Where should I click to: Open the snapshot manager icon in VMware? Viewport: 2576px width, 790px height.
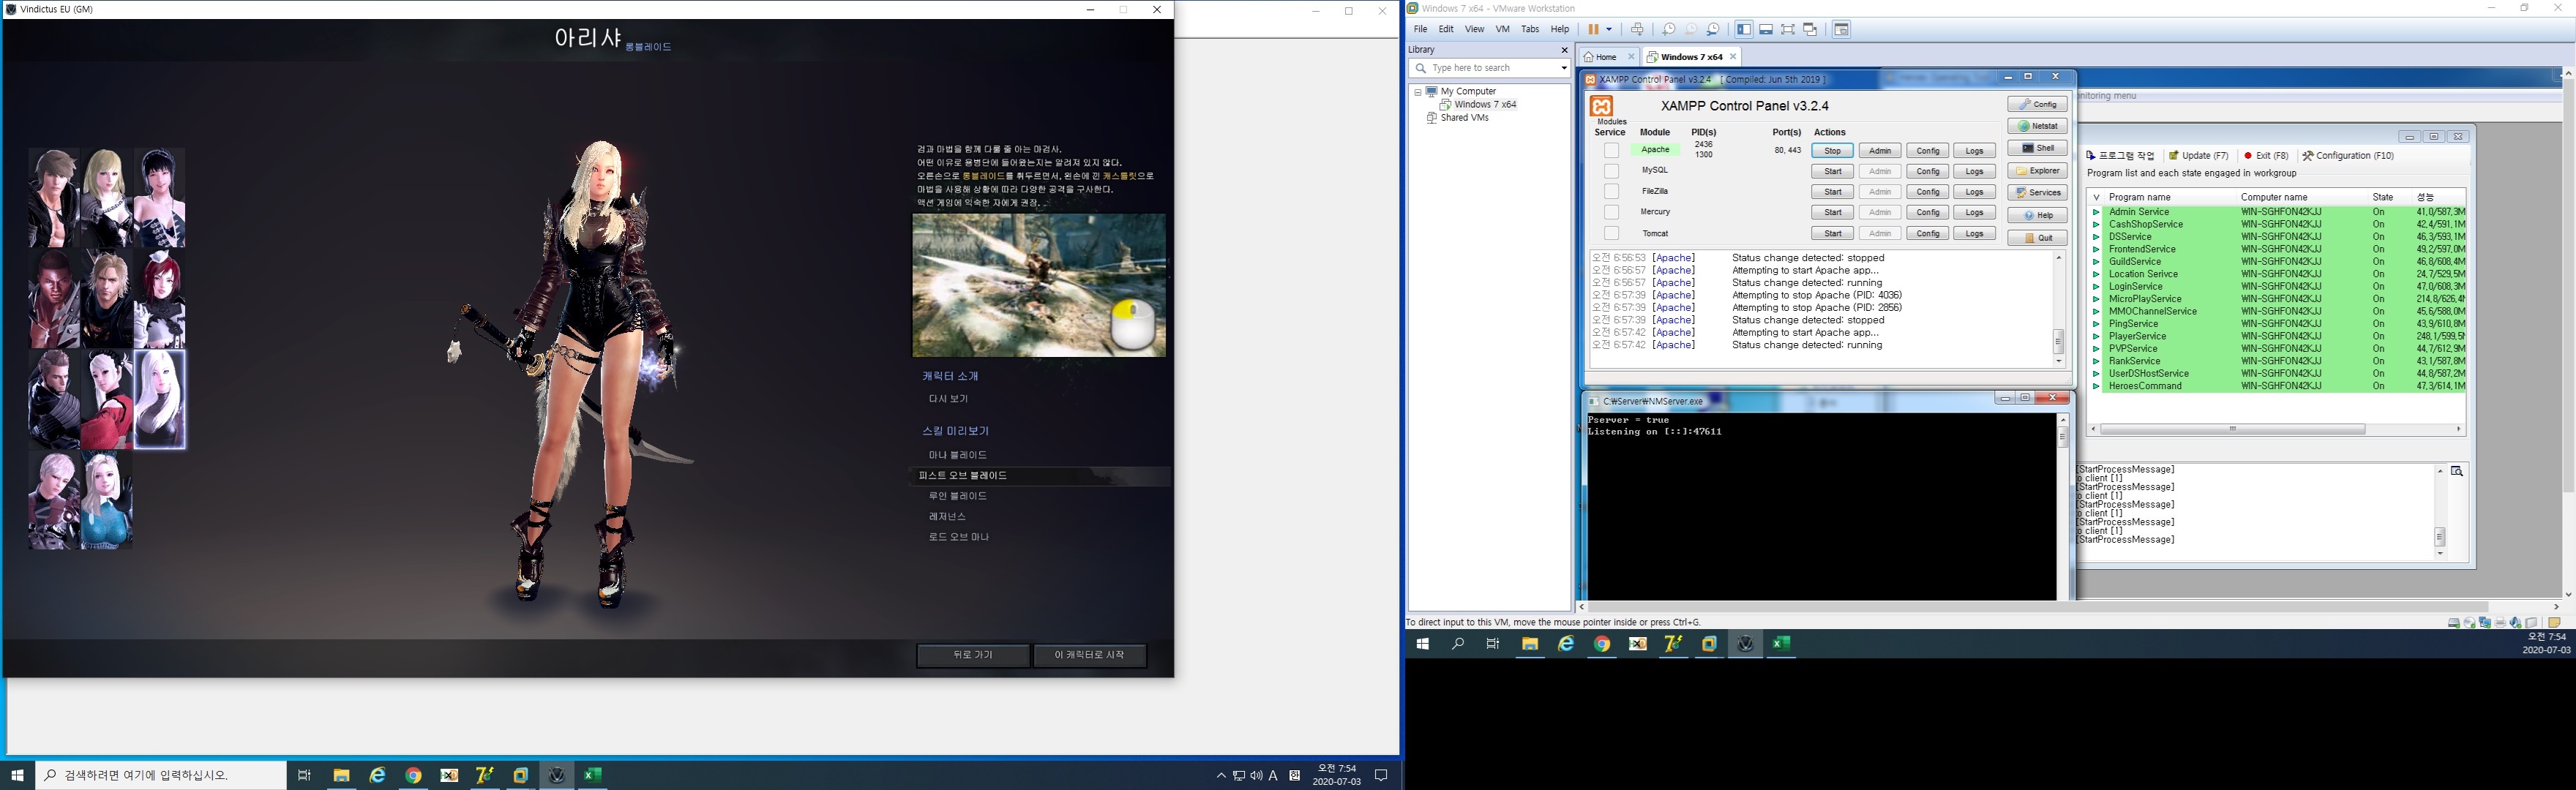(1713, 30)
